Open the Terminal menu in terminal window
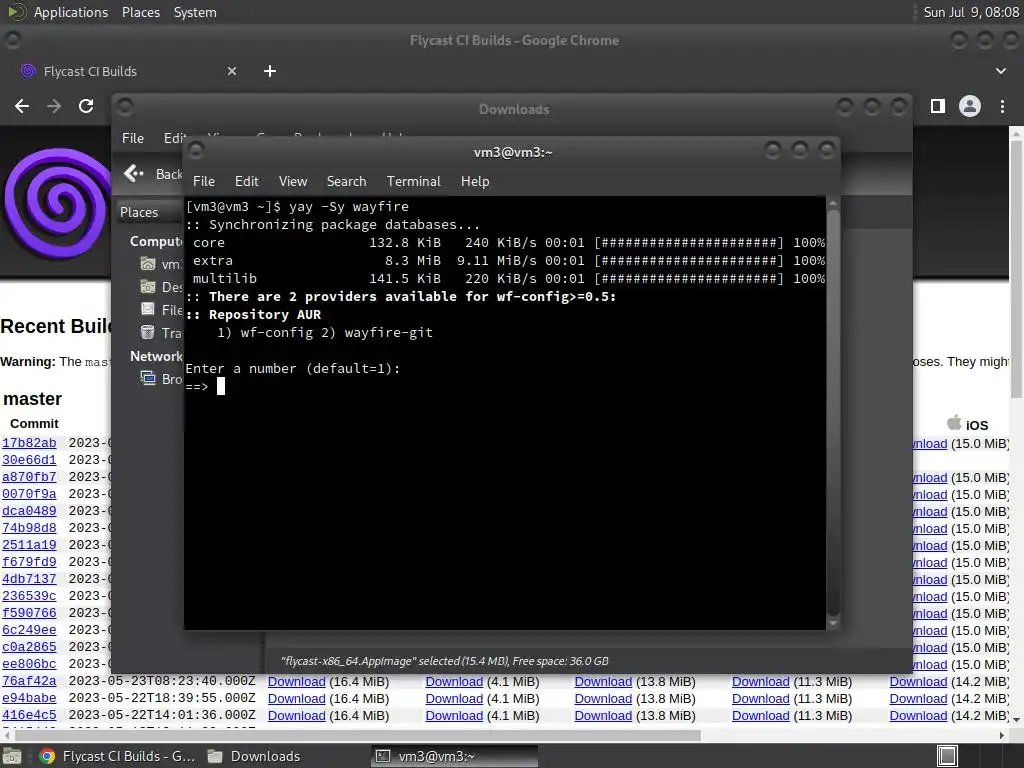1024x768 pixels. tap(413, 181)
